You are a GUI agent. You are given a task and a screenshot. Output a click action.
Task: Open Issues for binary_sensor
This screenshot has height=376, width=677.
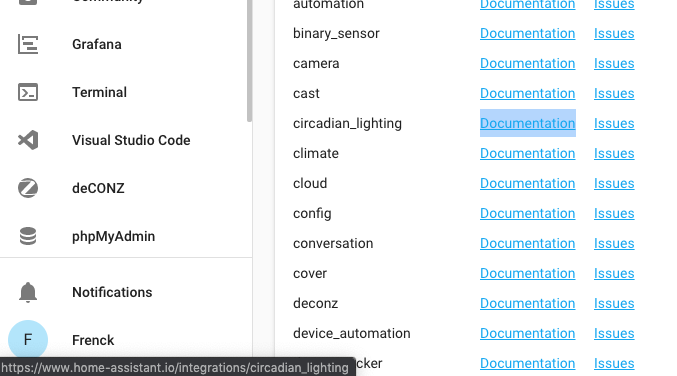pos(614,33)
